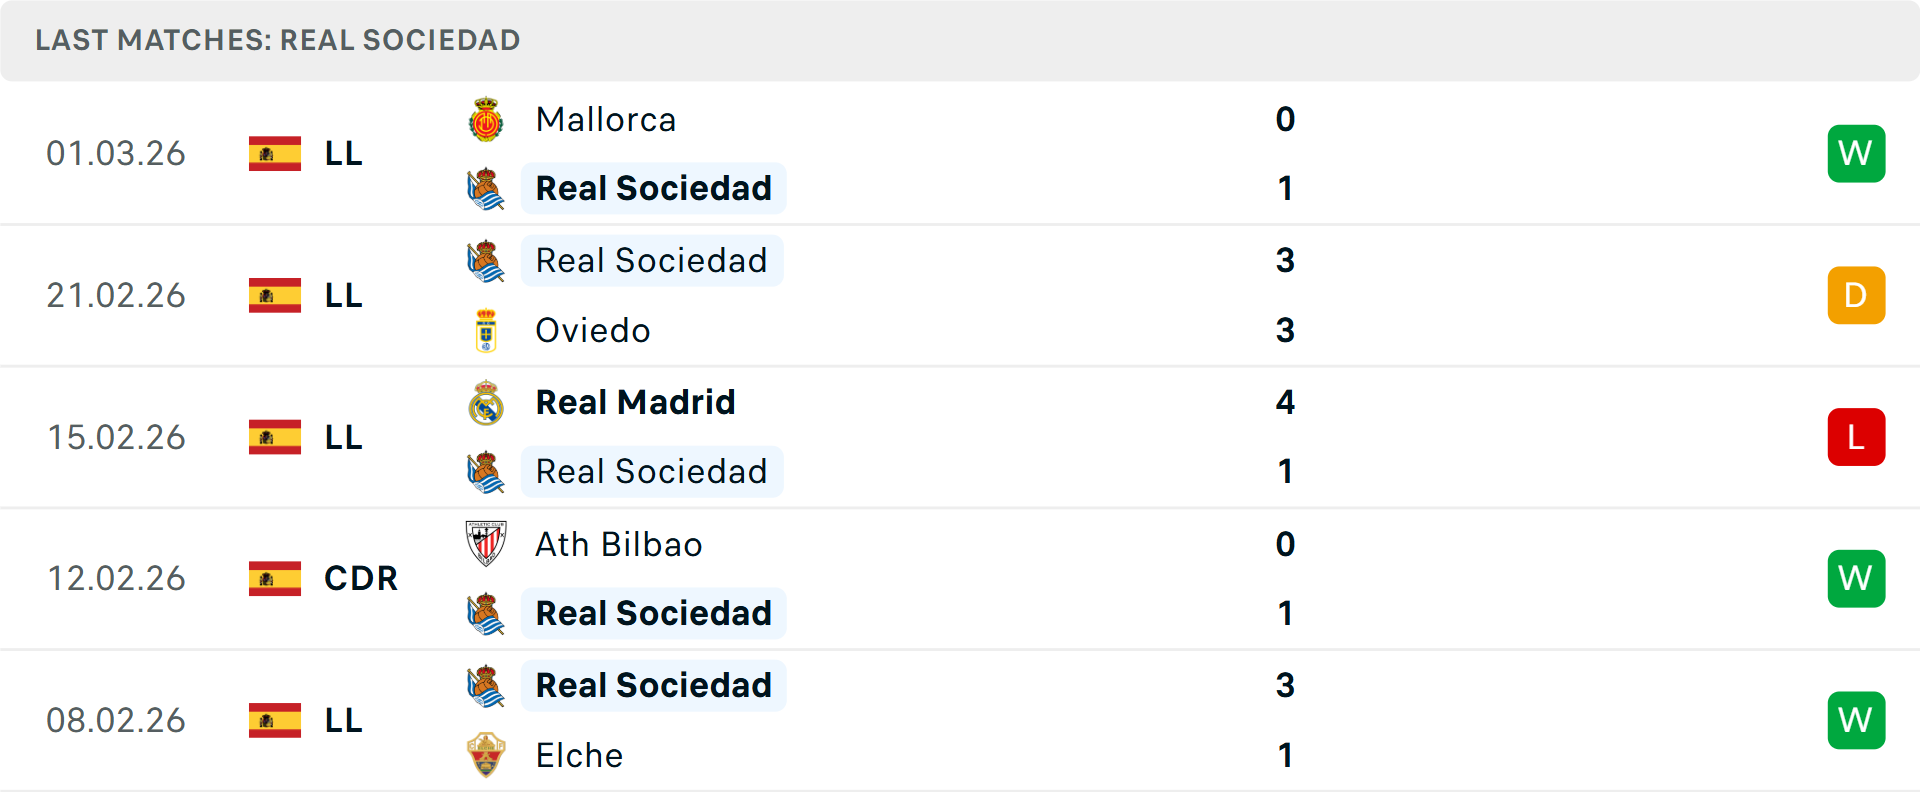The width and height of the screenshot is (1920, 792).
Task: Click the Real Madrid team name
Action: [x=636, y=402]
